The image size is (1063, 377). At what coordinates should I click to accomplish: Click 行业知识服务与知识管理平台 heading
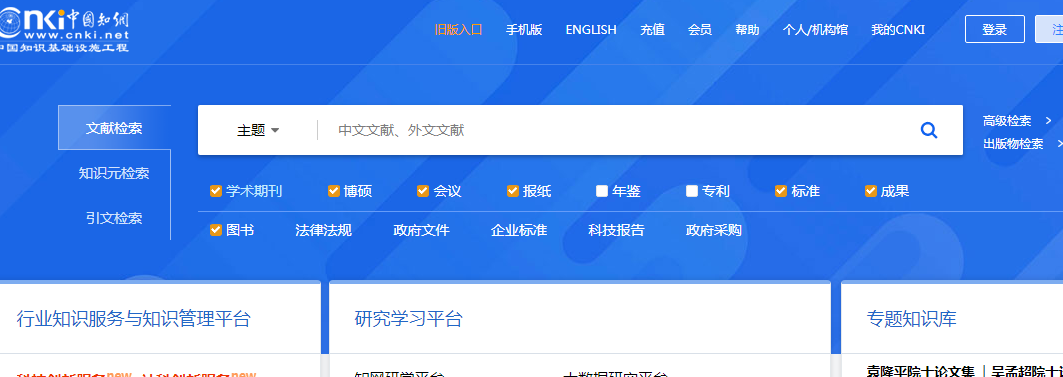pyautogui.click(x=134, y=319)
